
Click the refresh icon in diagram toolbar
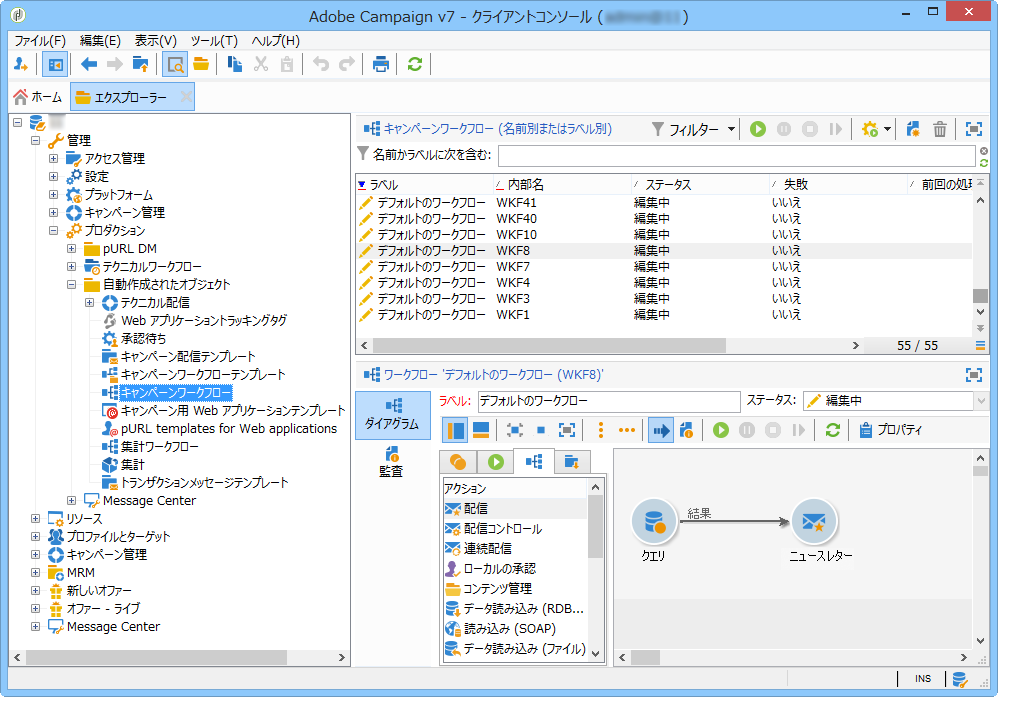833,430
